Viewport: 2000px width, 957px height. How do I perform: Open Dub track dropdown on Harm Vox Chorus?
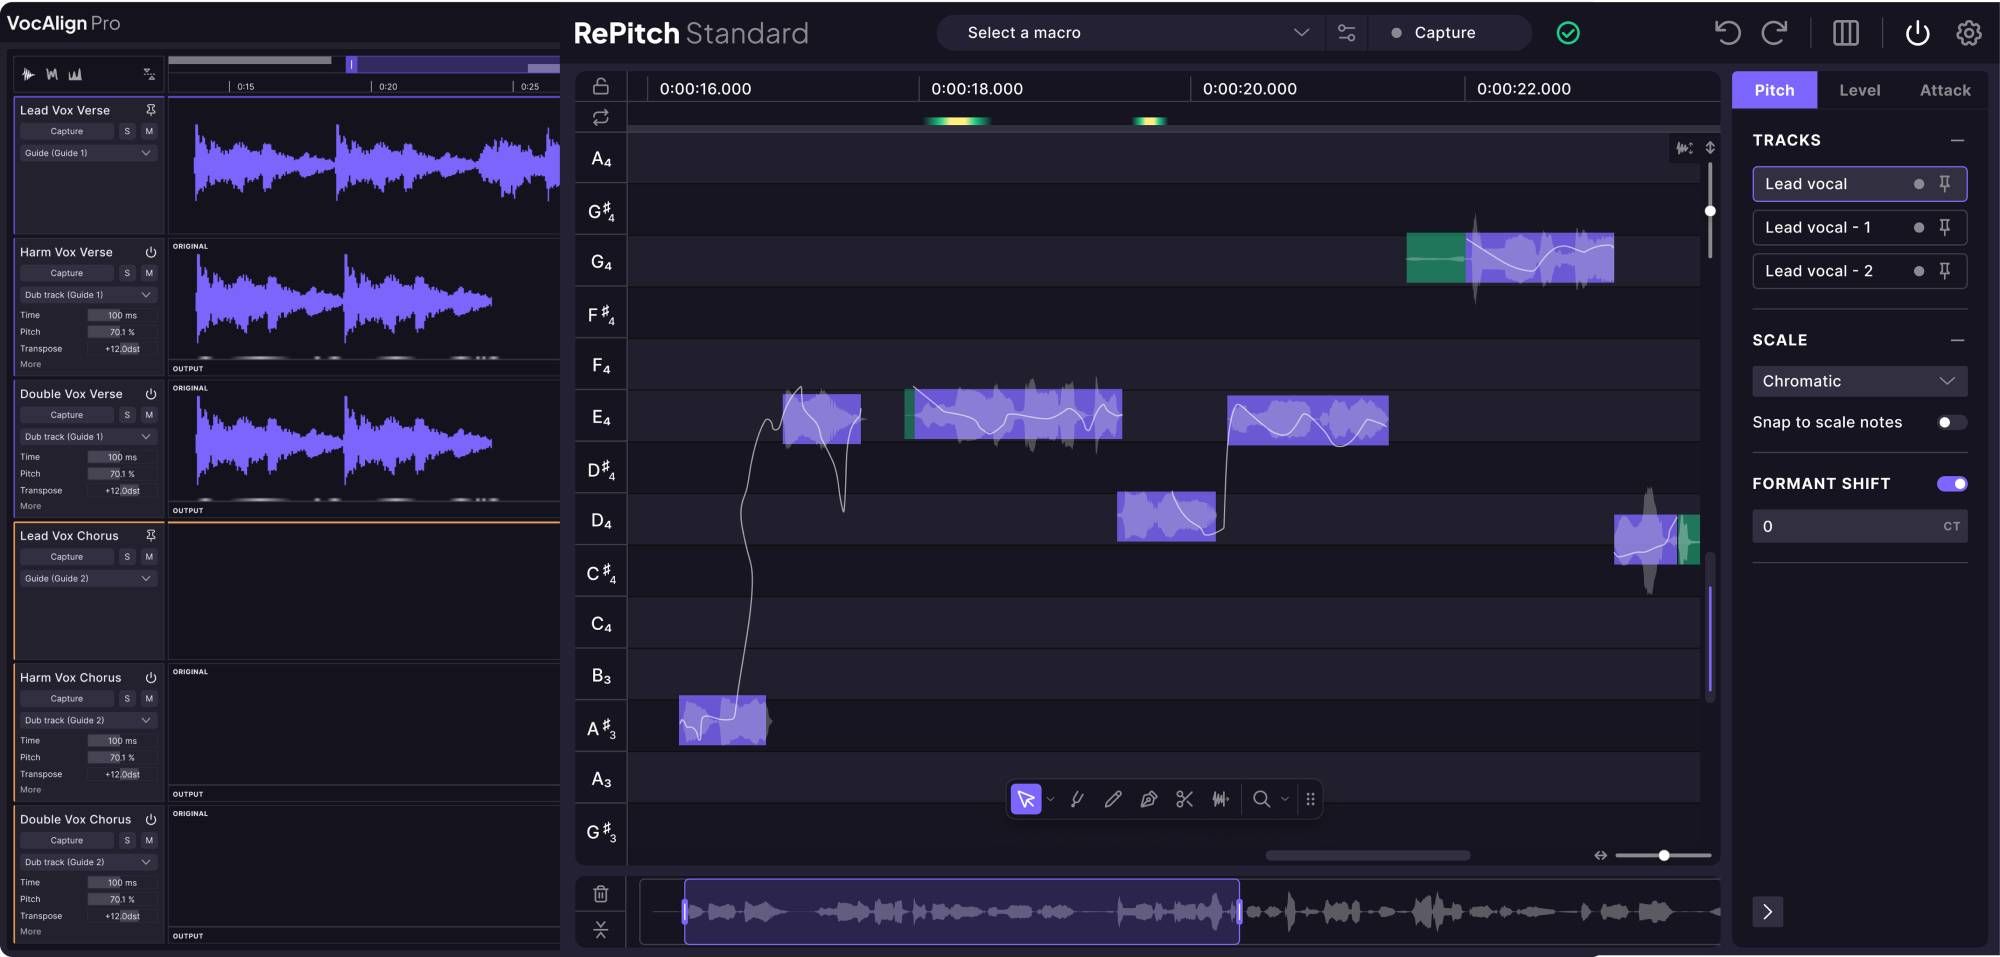point(87,720)
